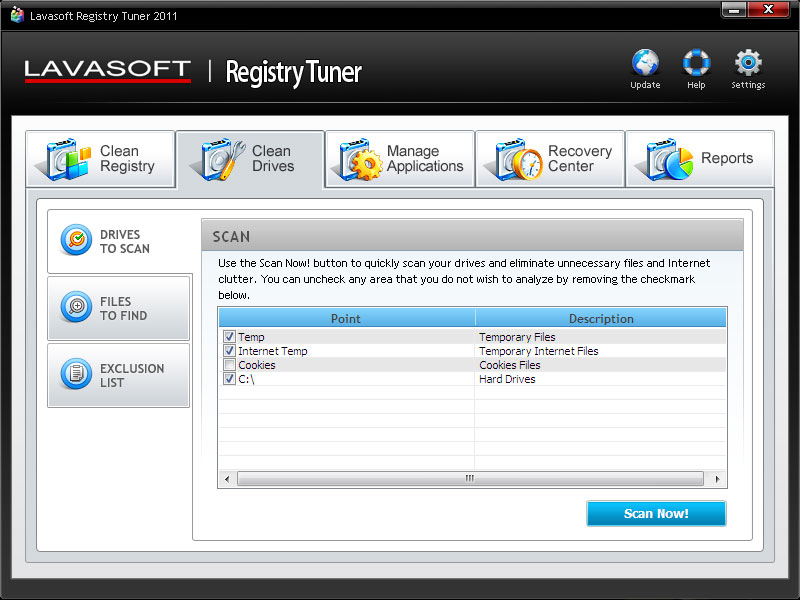Open the Exclusion List section
This screenshot has width=800, height=600.
[x=118, y=375]
